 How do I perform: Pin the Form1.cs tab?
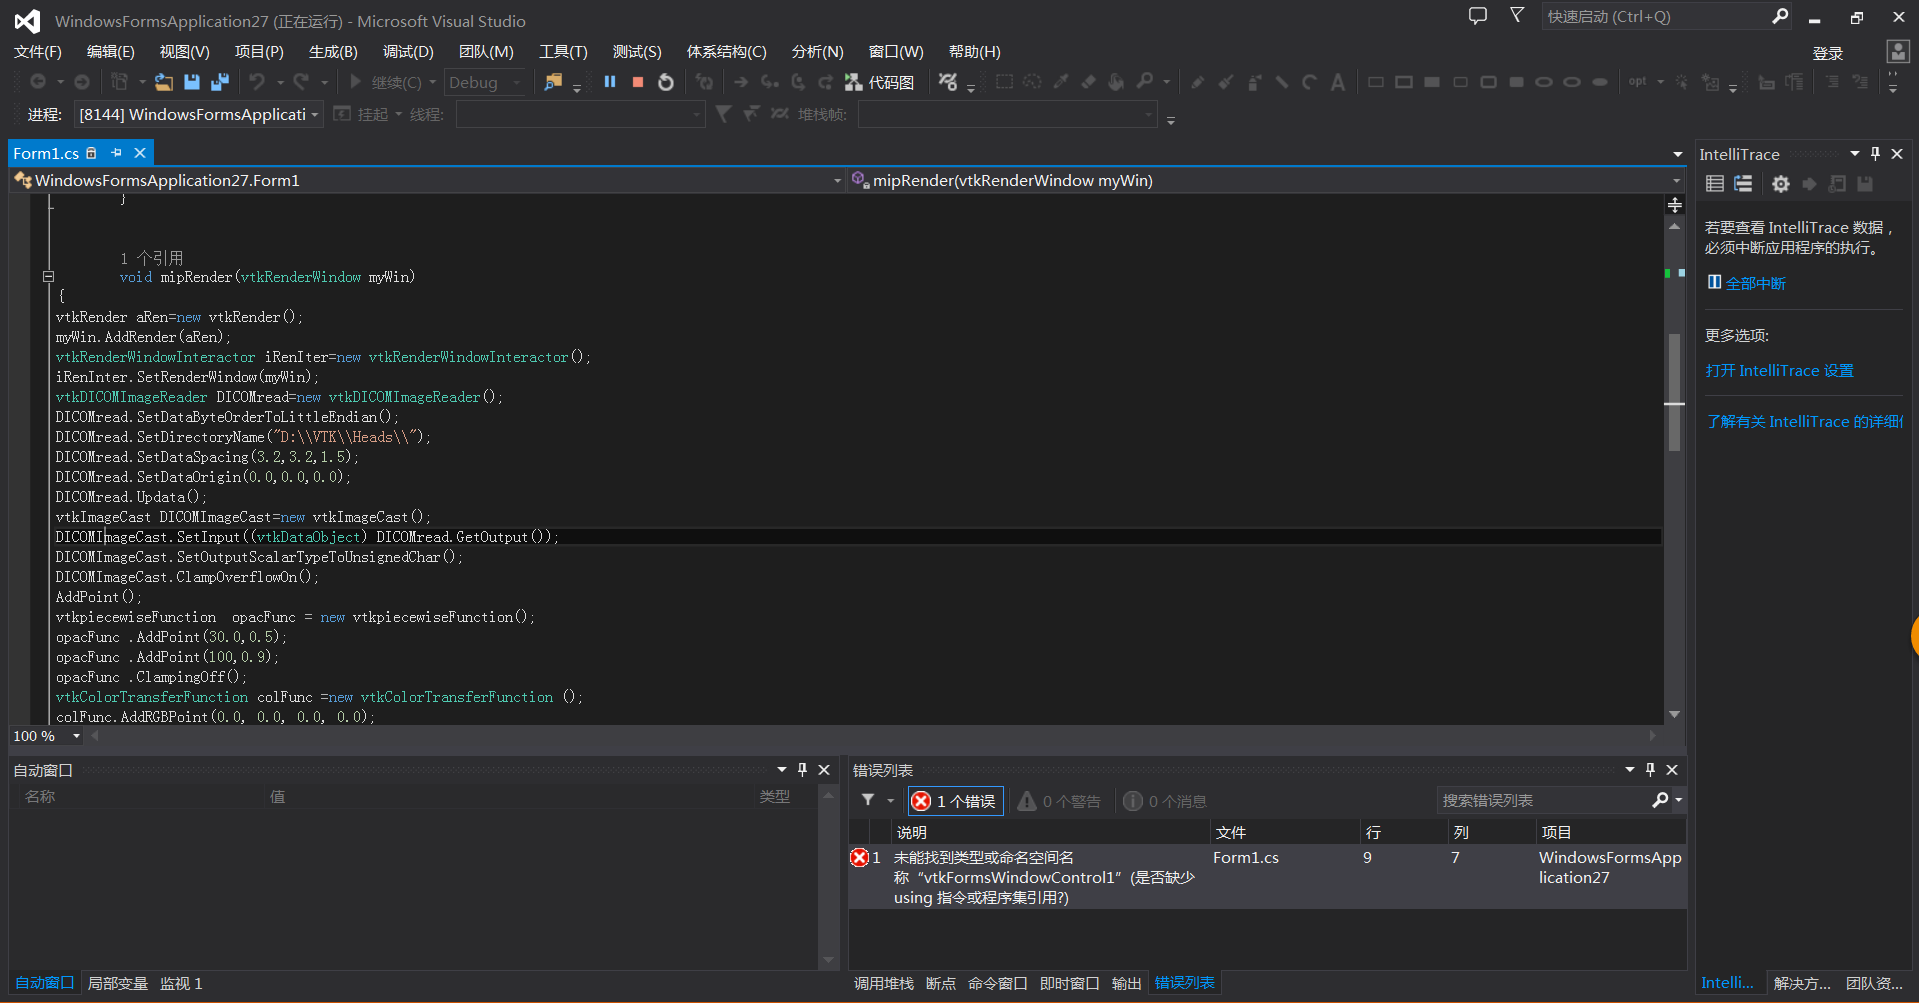pyautogui.click(x=117, y=153)
